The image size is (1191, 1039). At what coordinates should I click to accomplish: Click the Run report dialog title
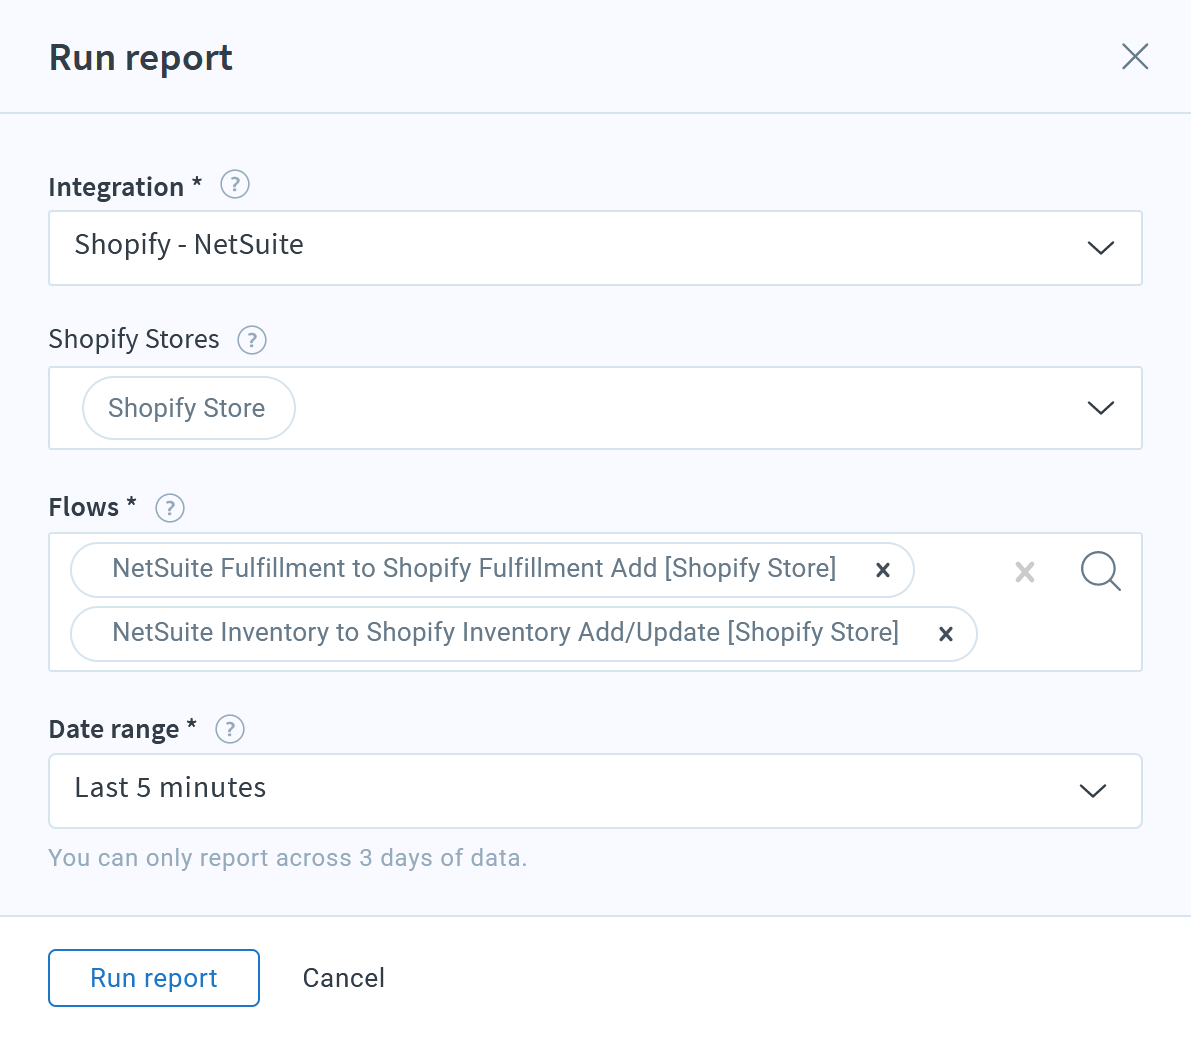click(141, 58)
